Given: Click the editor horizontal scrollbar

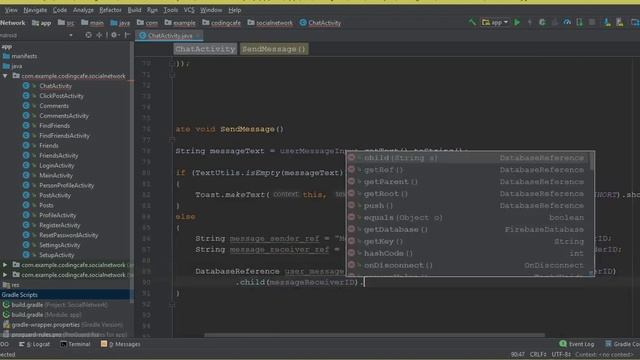Looking at the screenshot, I should click(x=374, y=336).
